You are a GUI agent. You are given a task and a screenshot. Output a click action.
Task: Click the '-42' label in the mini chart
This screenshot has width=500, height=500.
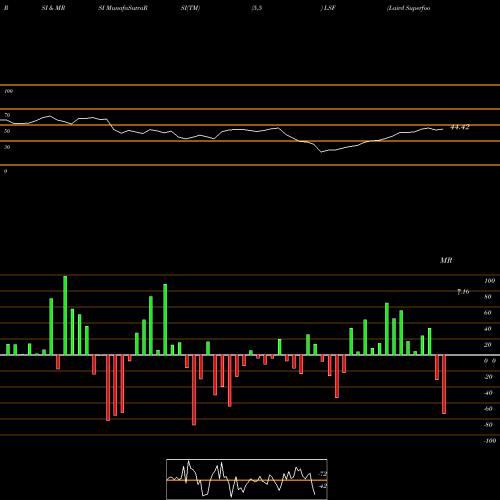(x=322, y=486)
